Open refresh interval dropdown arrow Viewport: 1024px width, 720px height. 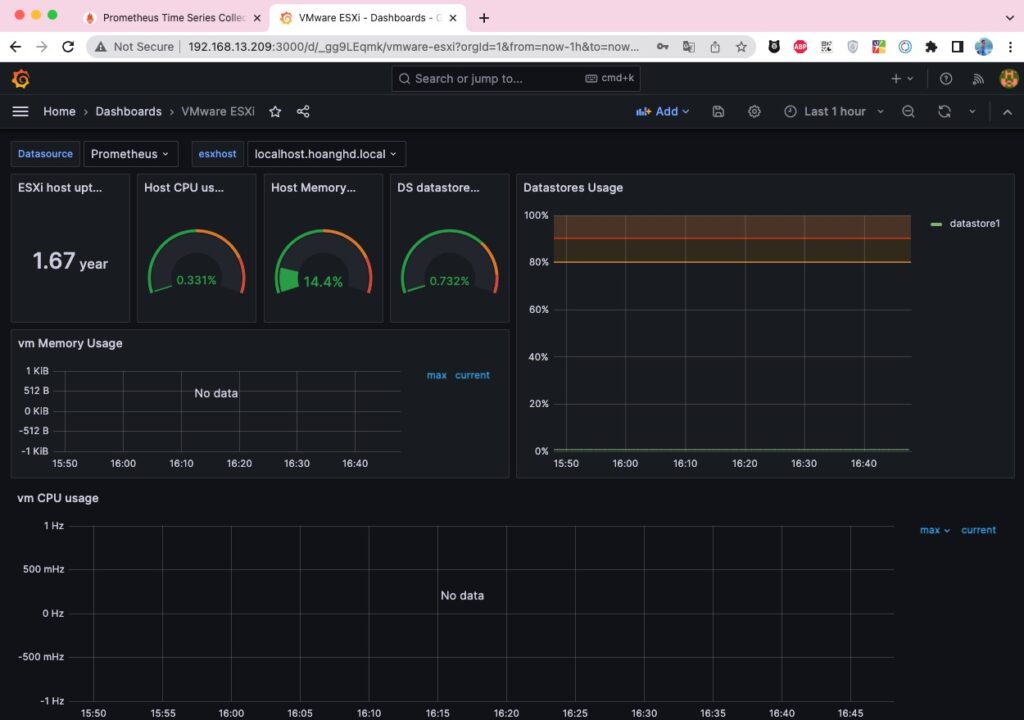point(972,112)
